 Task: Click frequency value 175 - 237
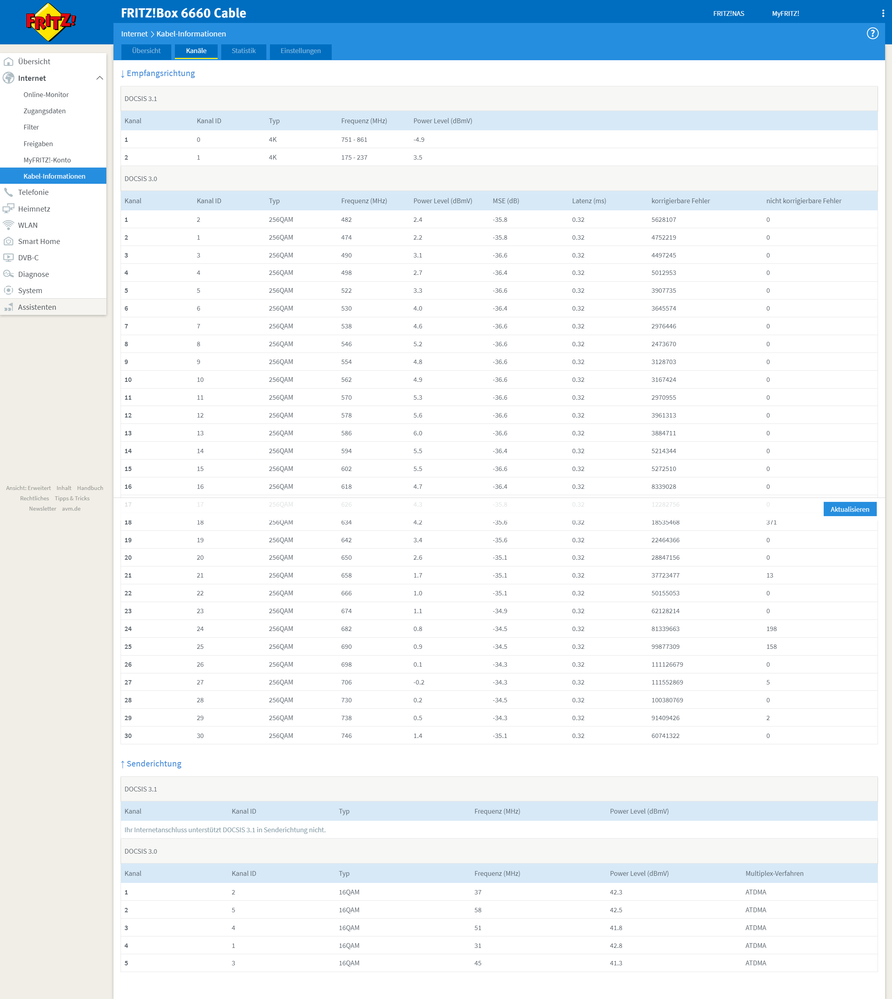pyautogui.click(x=354, y=157)
